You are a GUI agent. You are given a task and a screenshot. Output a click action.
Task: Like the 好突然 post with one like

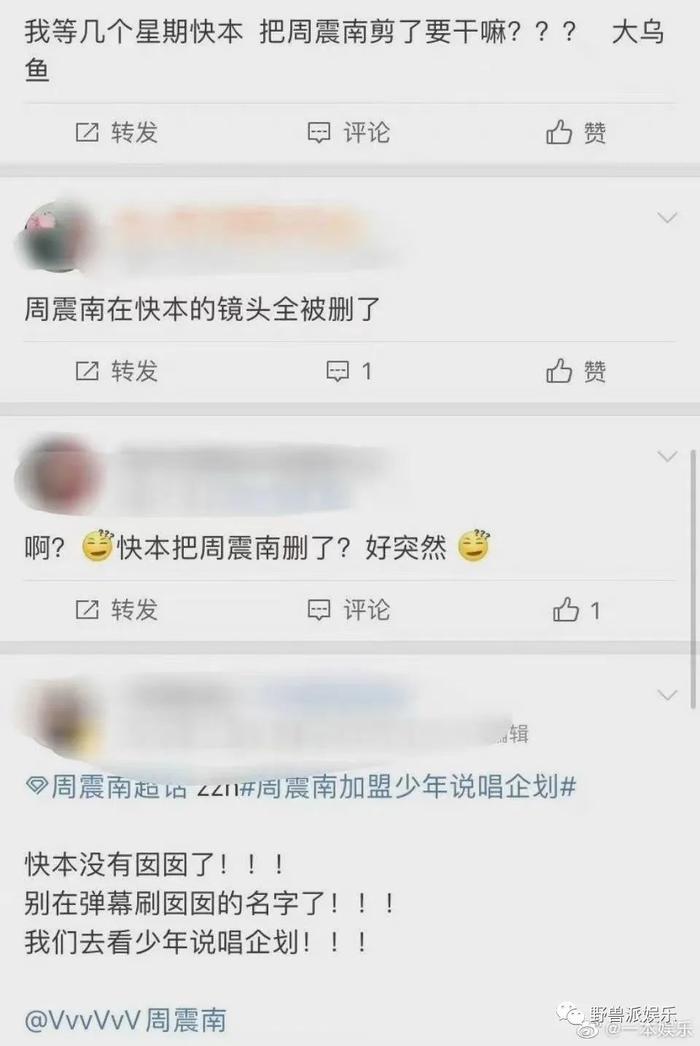pyautogui.click(x=577, y=609)
